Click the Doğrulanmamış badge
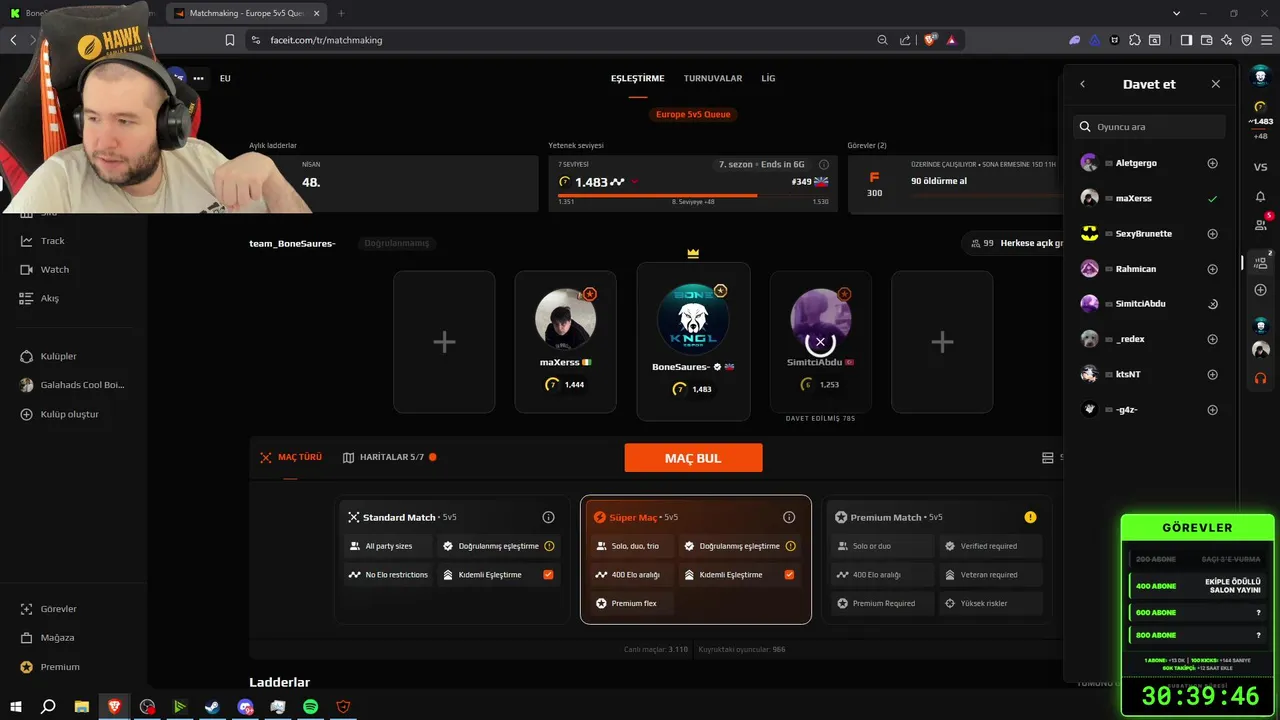 coord(396,243)
